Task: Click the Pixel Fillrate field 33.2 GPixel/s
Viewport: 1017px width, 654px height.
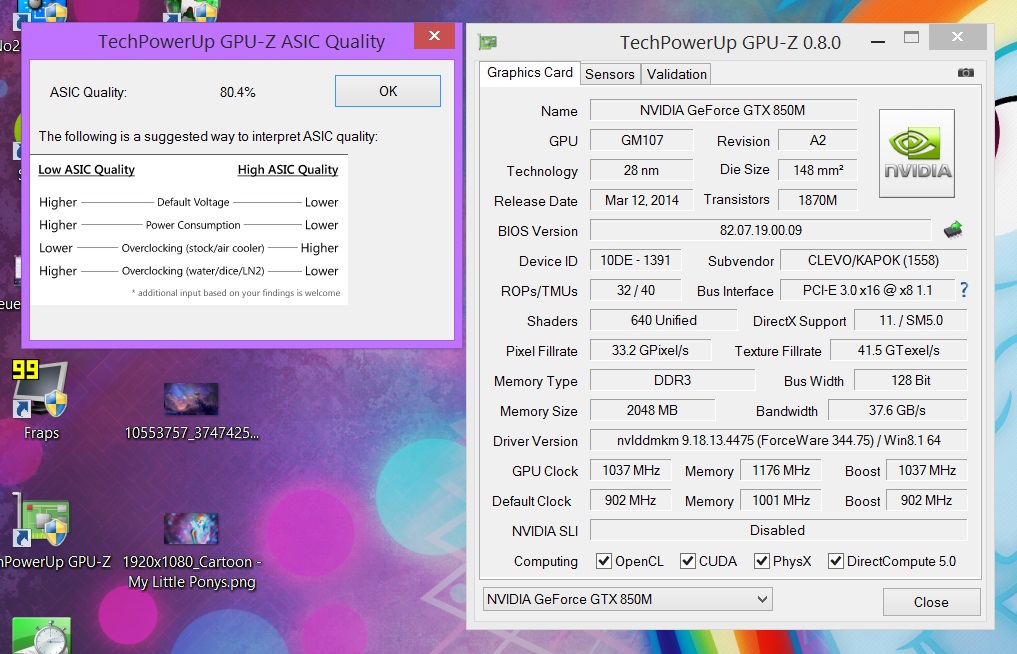Action: (x=650, y=350)
